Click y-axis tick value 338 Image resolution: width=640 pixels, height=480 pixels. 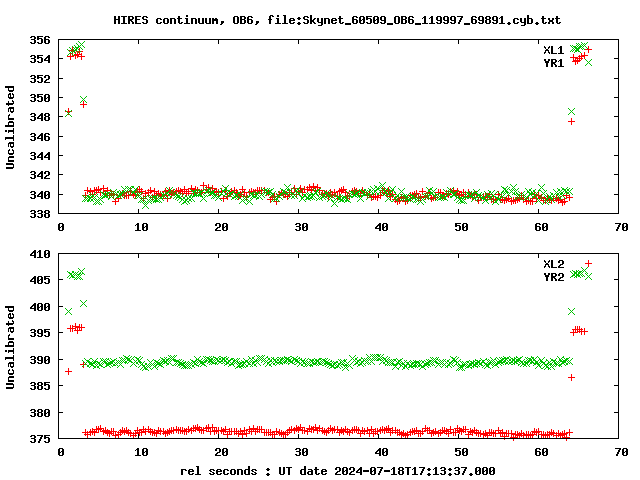pyautogui.click(x=40, y=214)
